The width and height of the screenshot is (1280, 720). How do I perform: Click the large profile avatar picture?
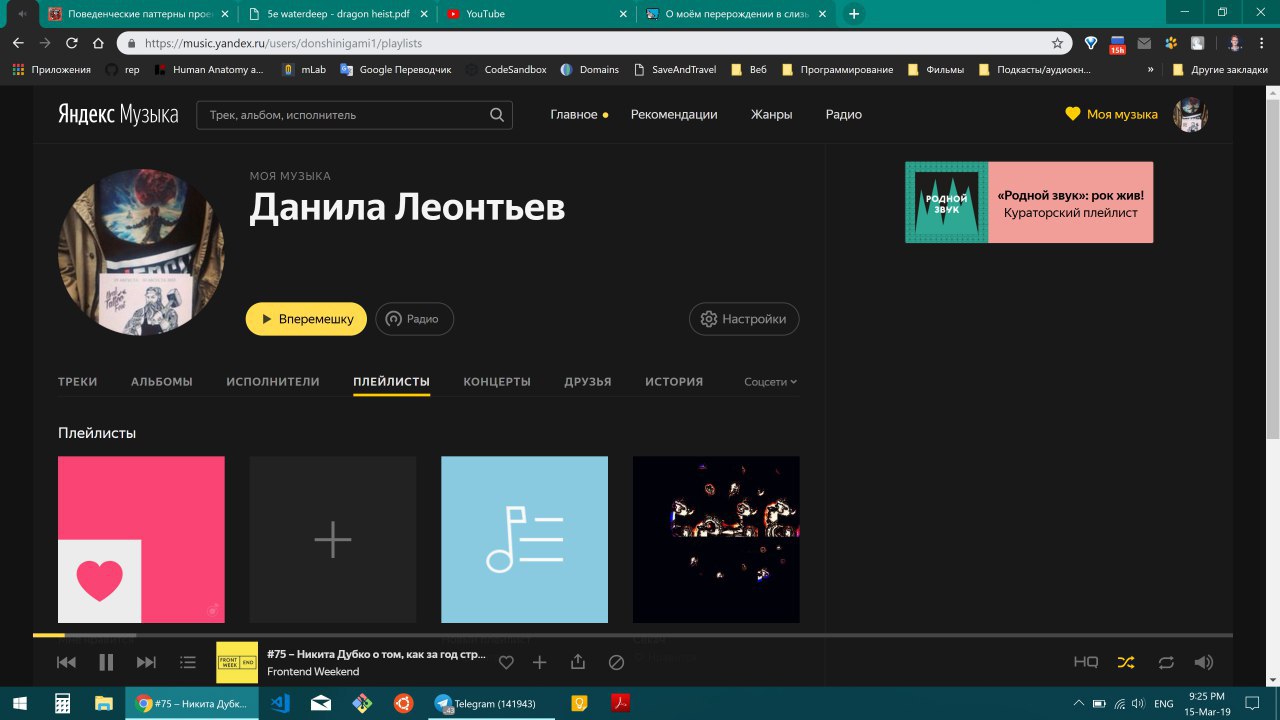point(141,252)
